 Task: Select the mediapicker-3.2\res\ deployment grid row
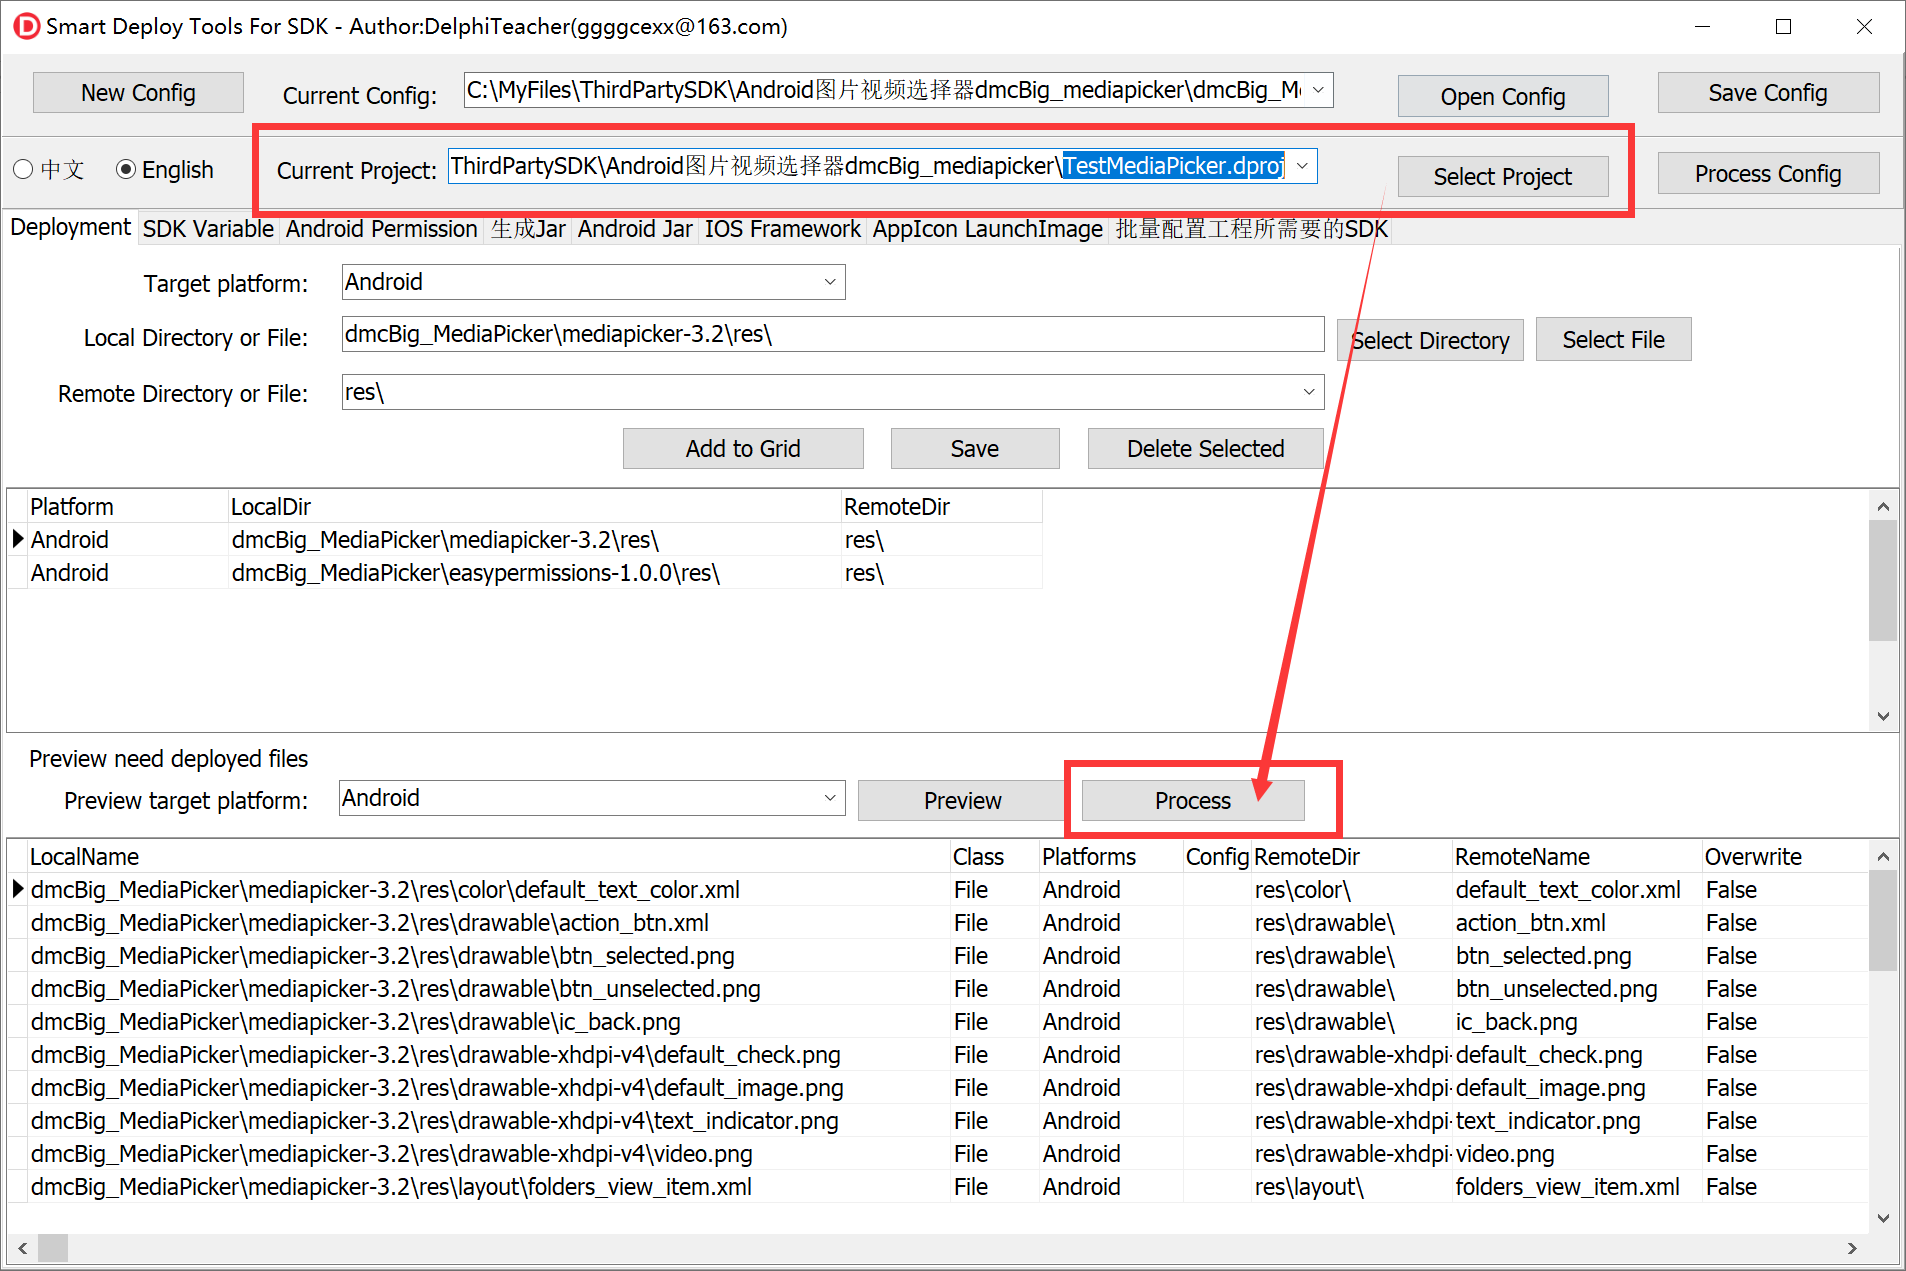click(x=525, y=540)
